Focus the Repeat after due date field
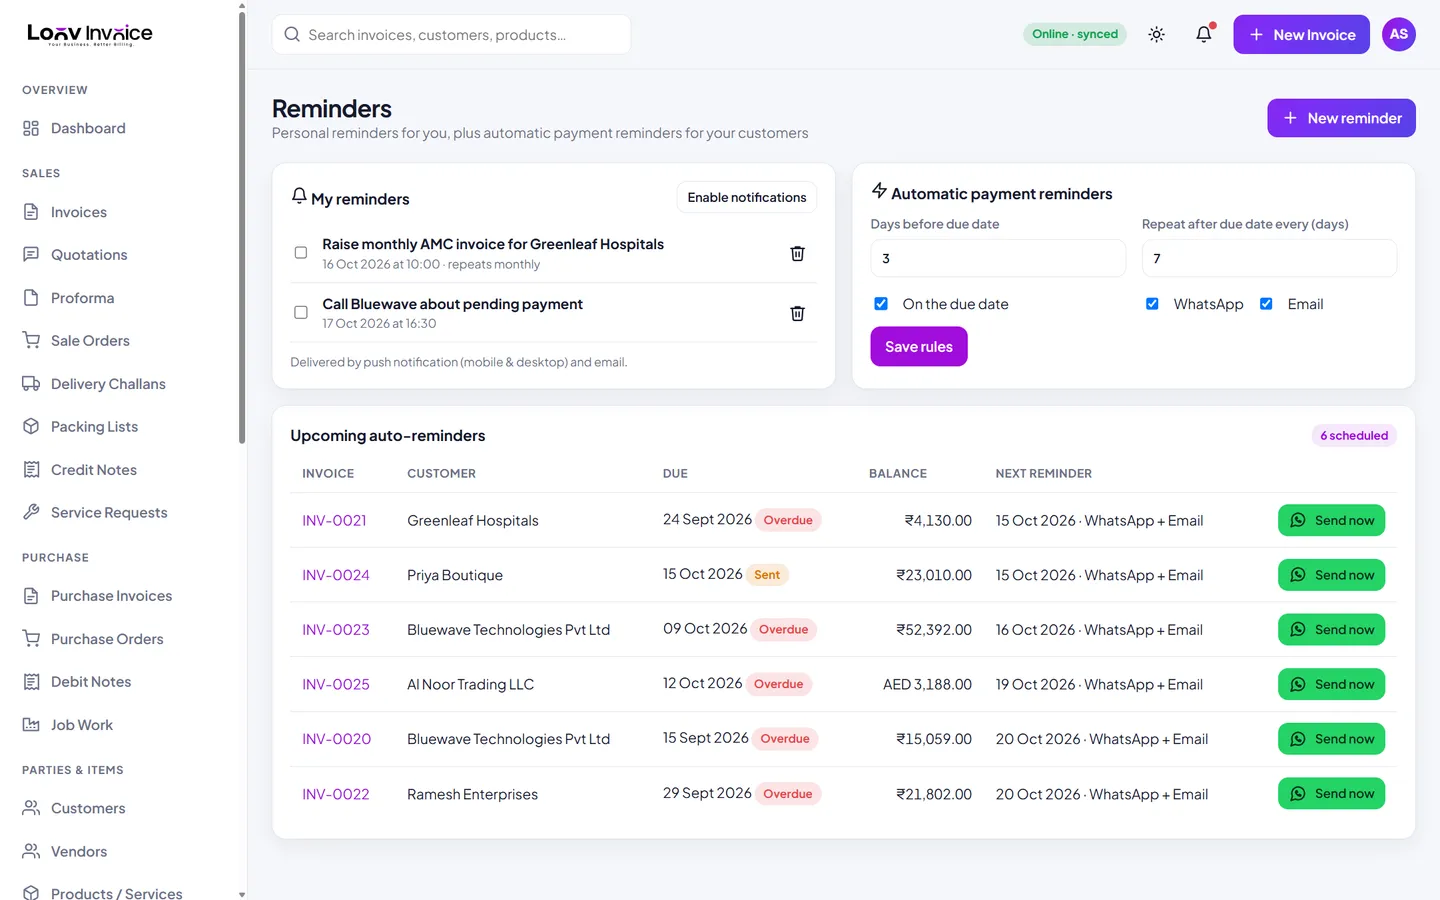This screenshot has height=900, width=1440. 1269,258
